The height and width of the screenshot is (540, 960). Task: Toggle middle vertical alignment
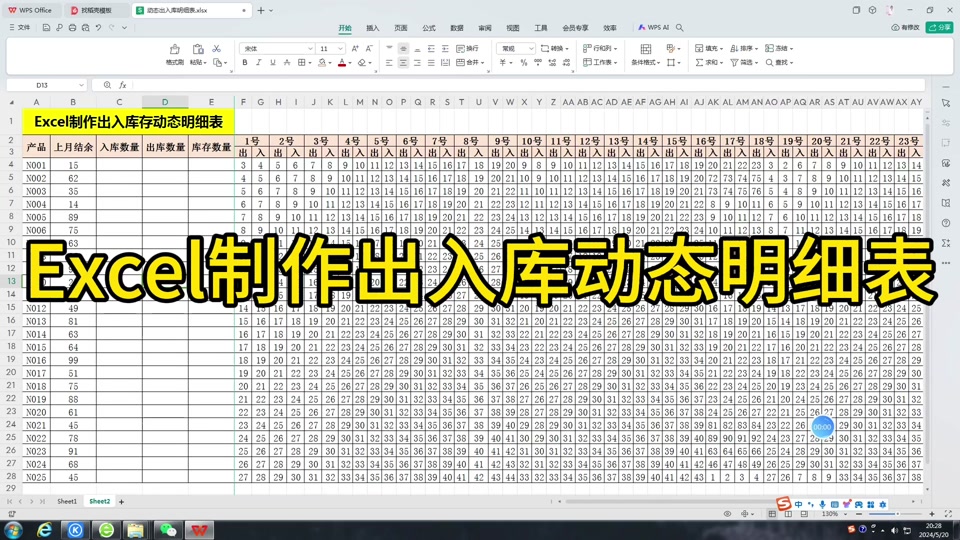click(x=403, y=48)
